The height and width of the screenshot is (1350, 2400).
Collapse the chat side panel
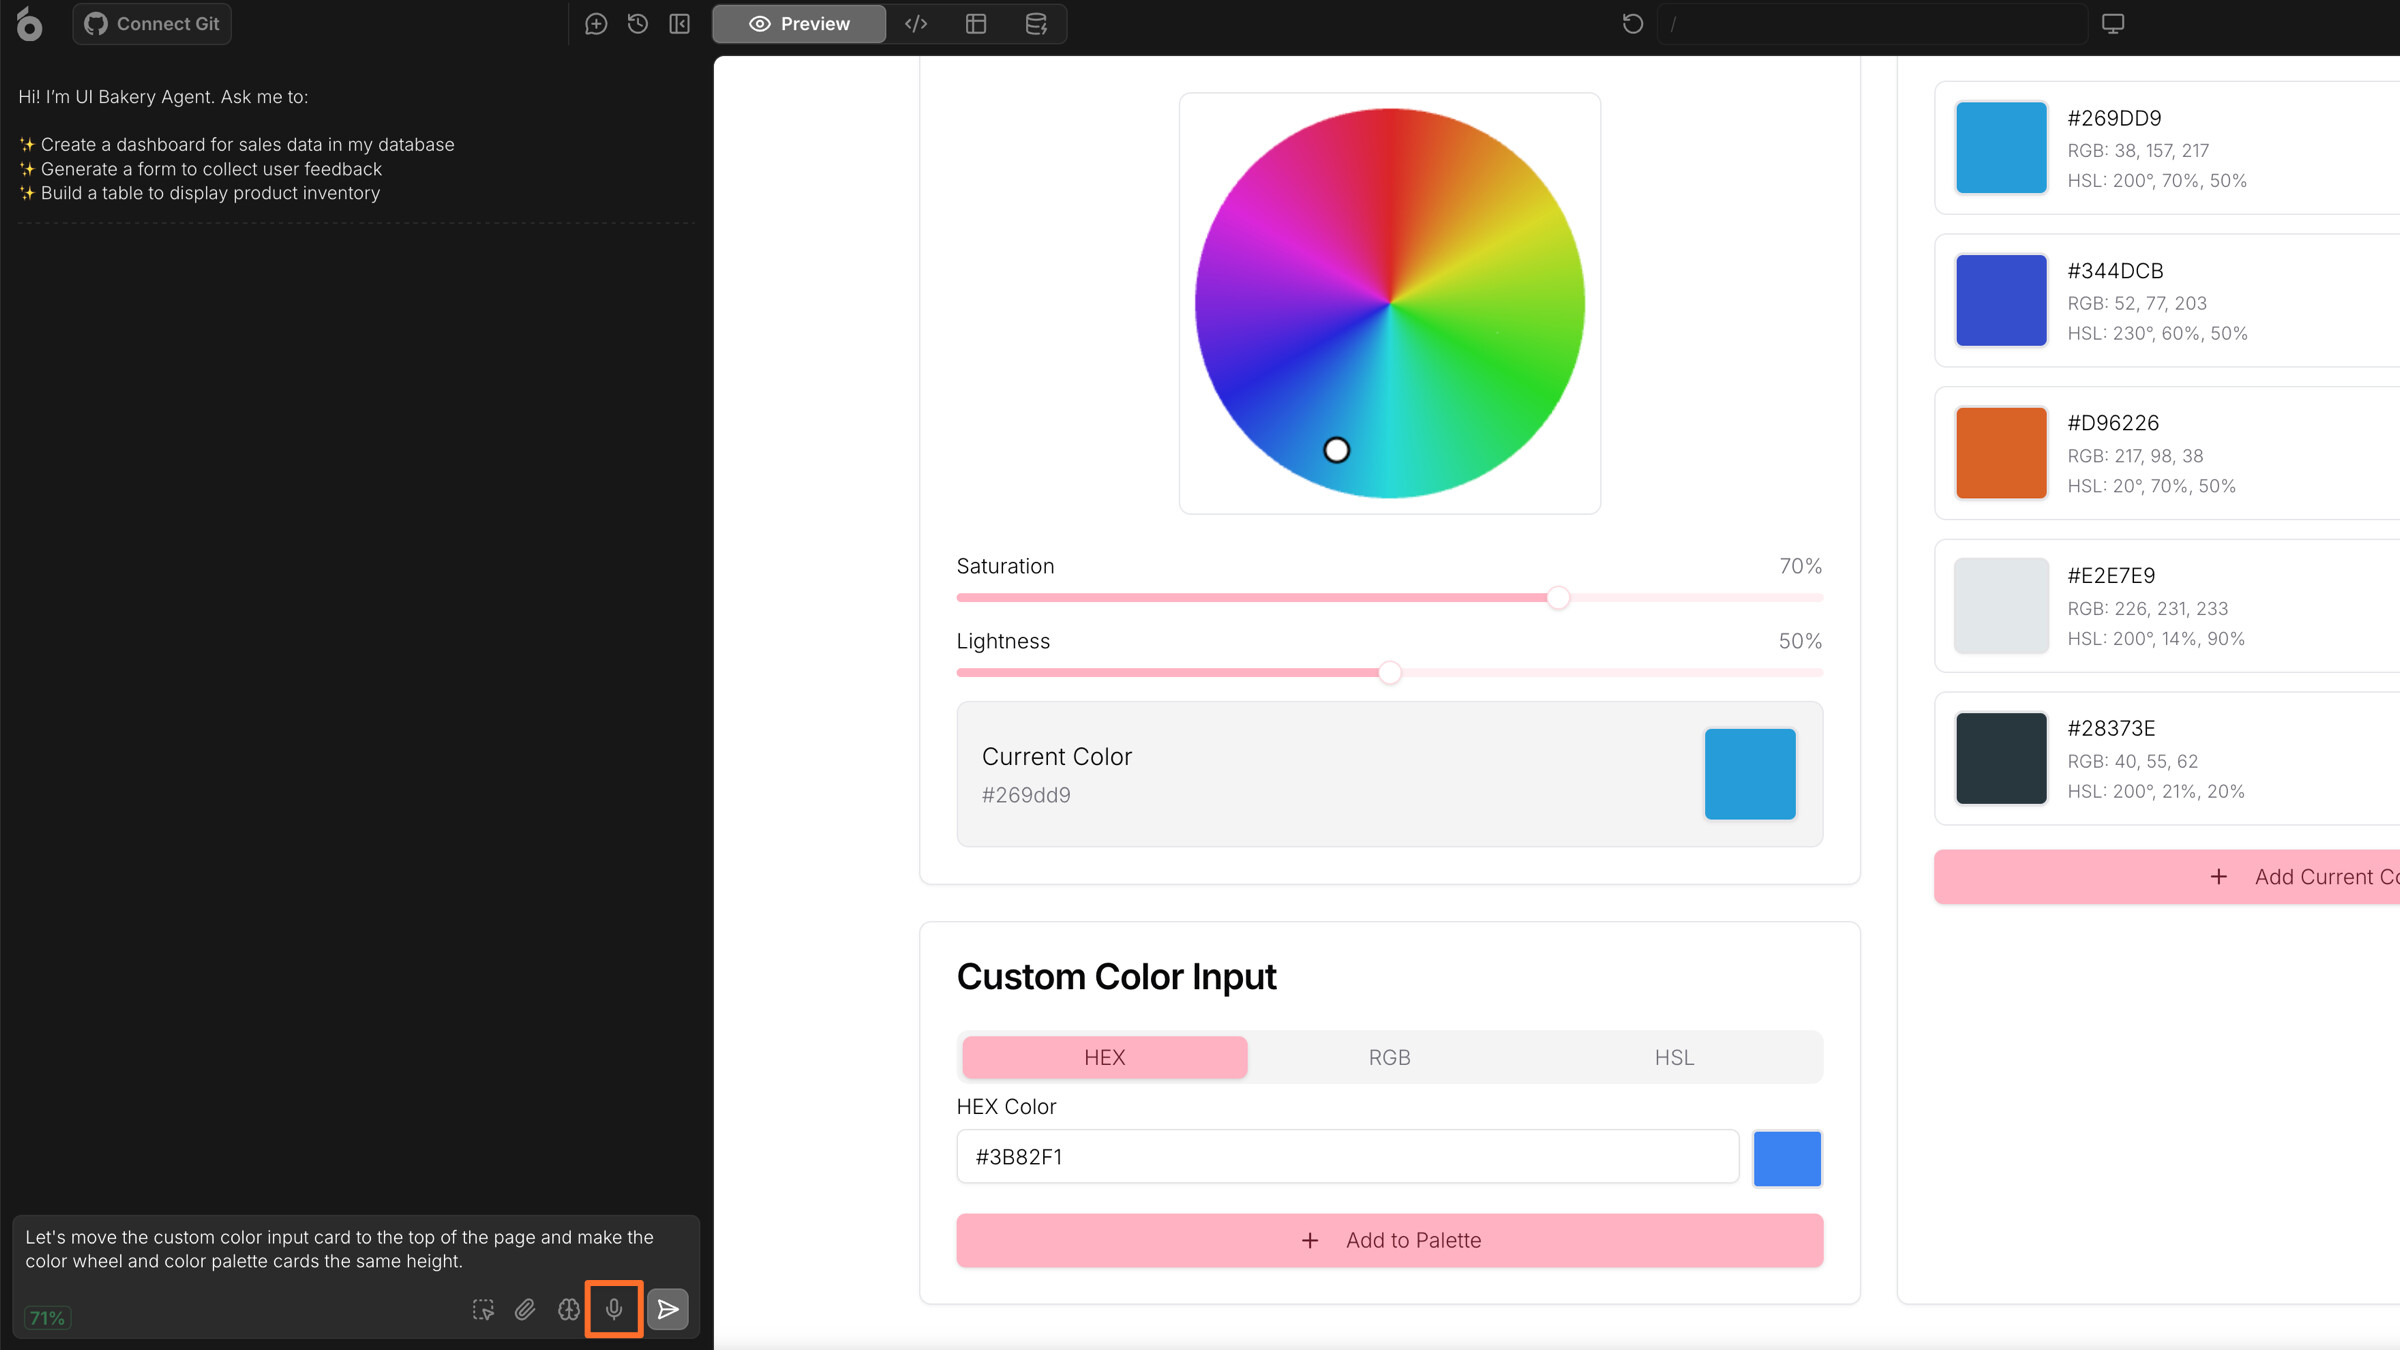point(680,24)
